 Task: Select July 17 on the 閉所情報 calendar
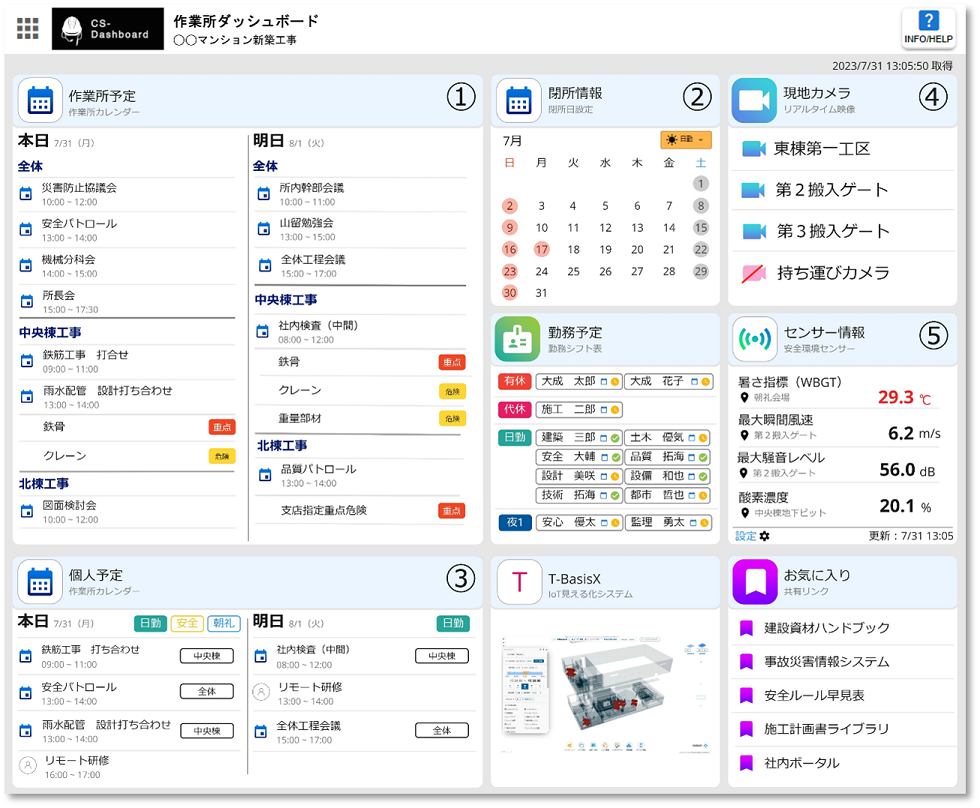pyautogui.click(x=544, y=248)
